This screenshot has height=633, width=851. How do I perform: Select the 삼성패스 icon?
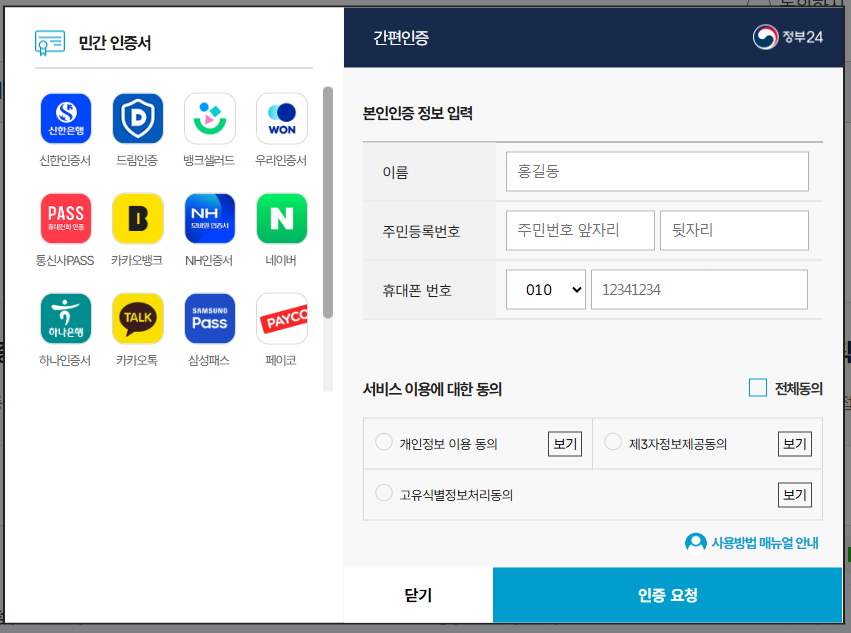click(x=210, y=319)
